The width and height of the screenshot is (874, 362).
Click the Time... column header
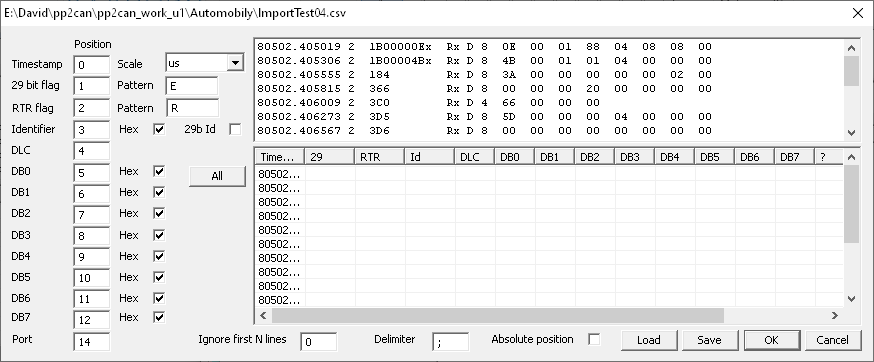279,157
